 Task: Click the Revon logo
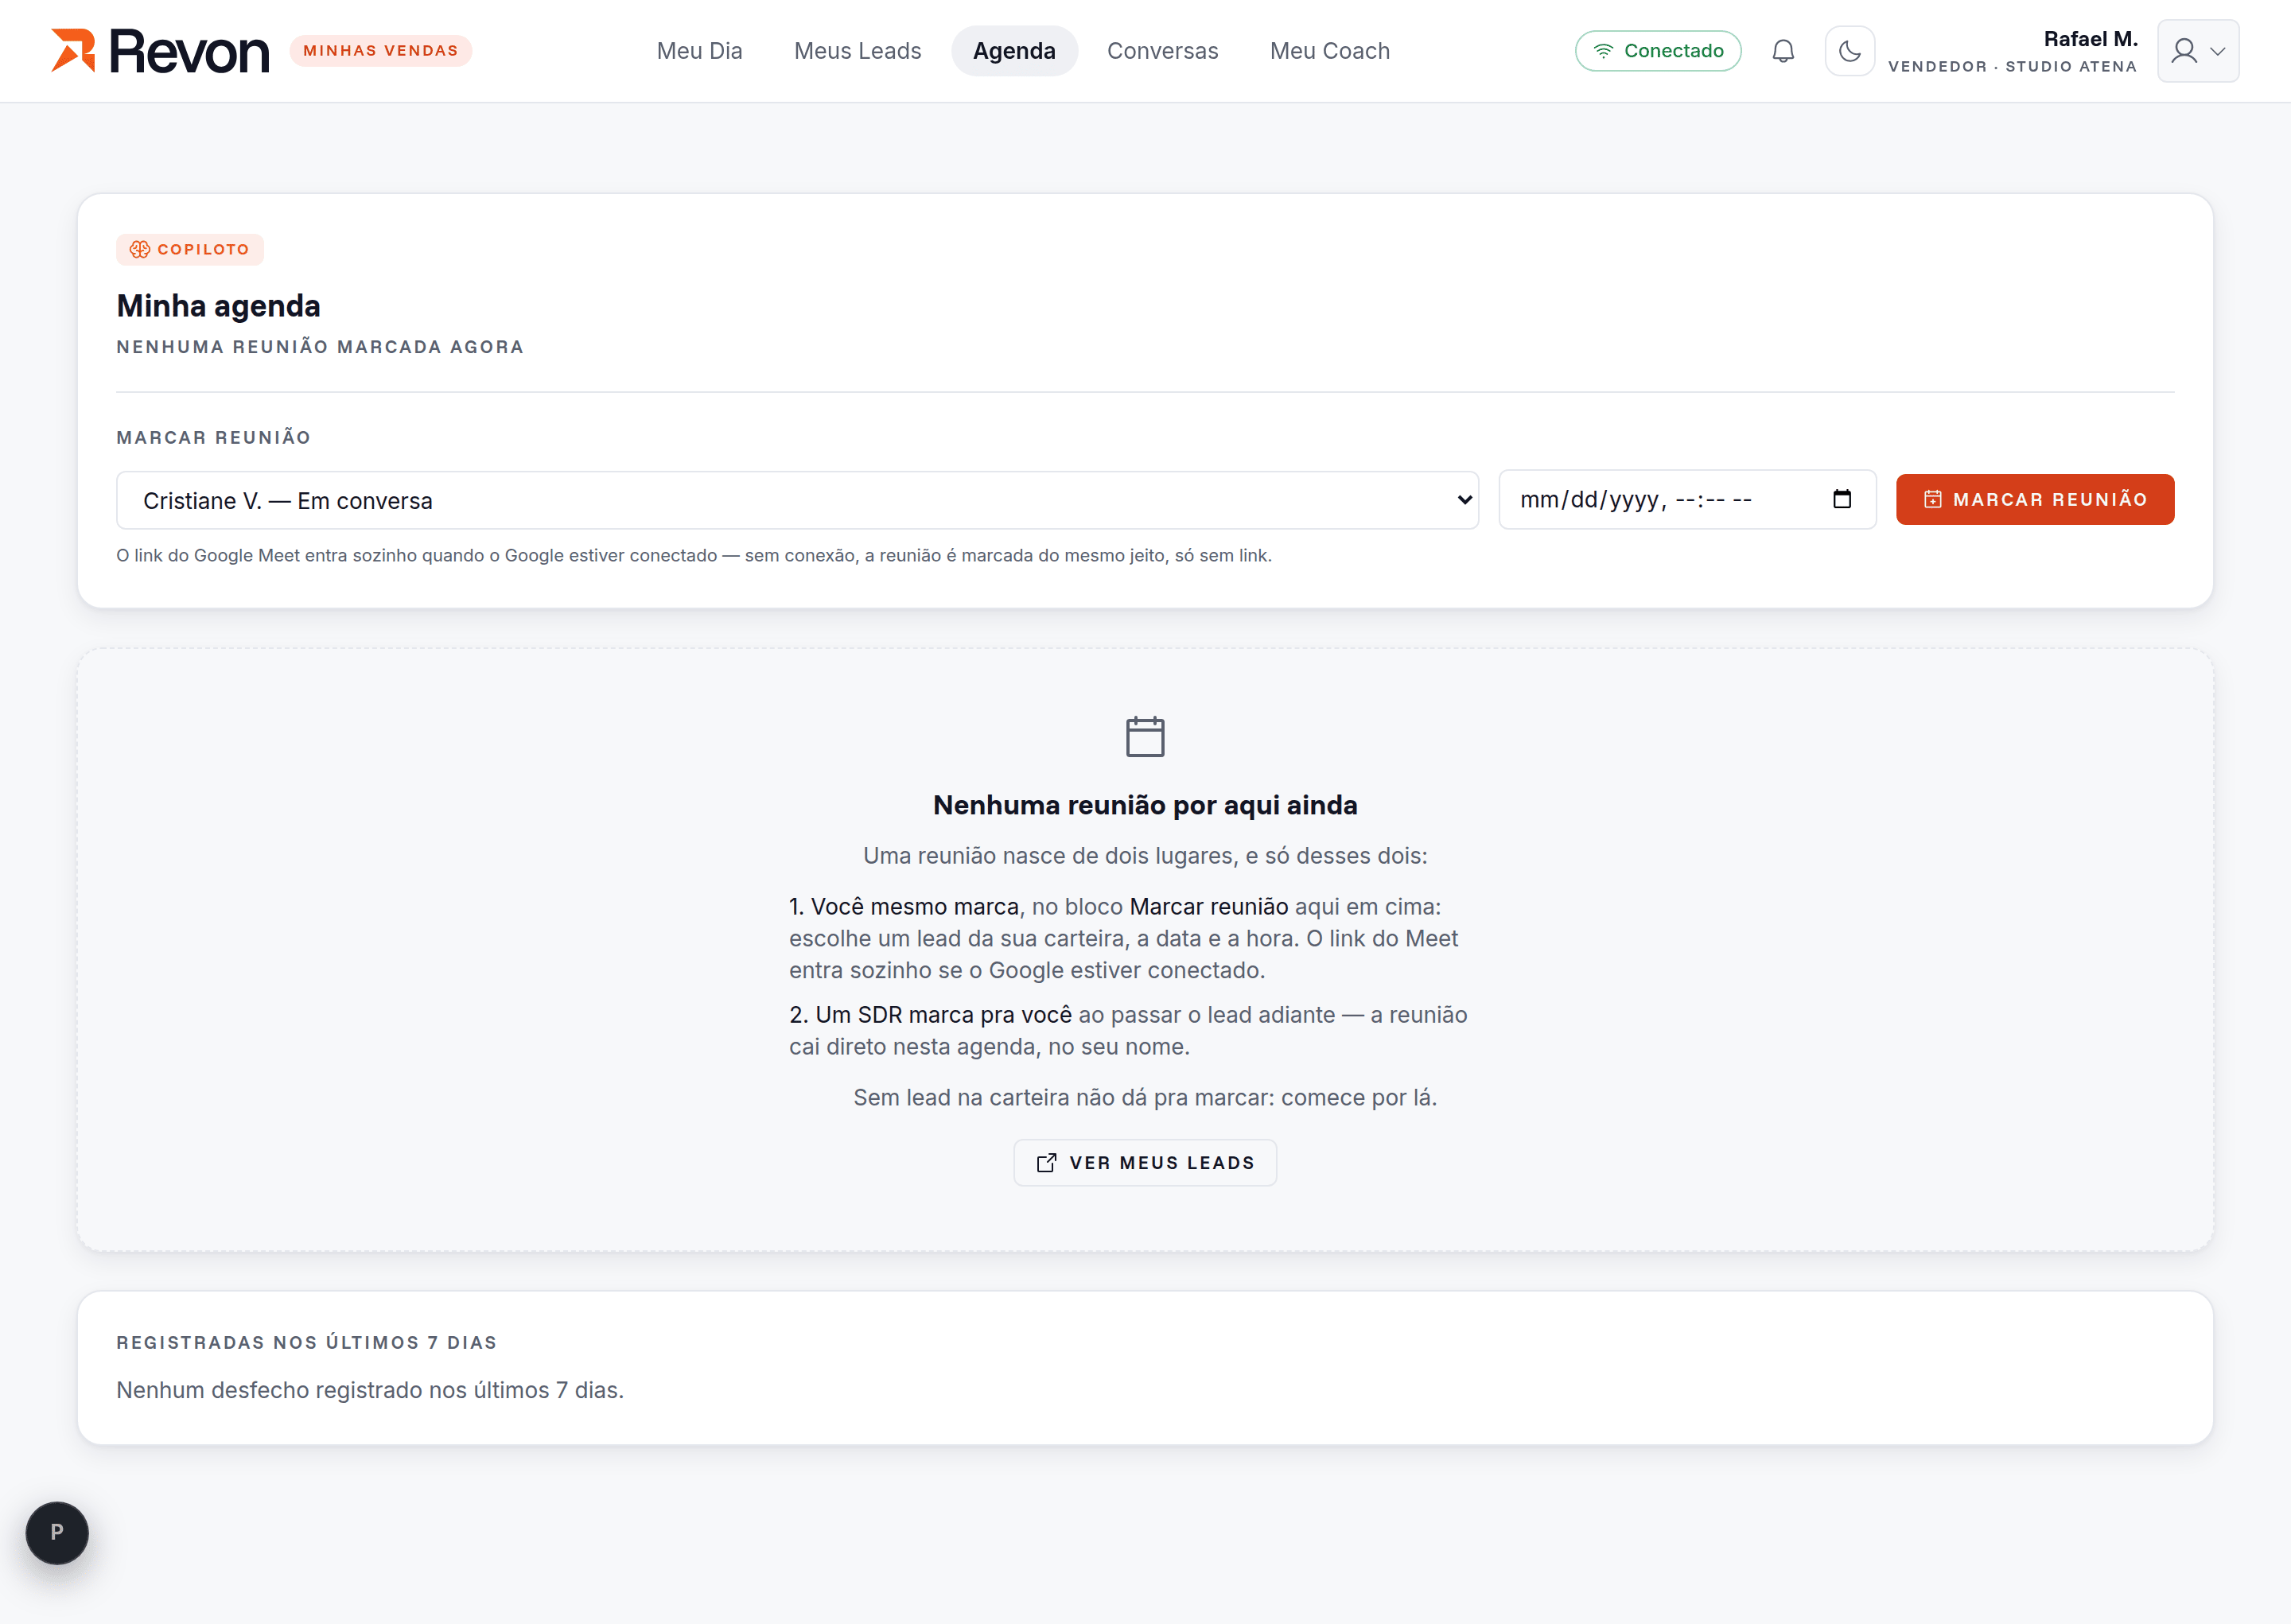[x=160, y=51]
